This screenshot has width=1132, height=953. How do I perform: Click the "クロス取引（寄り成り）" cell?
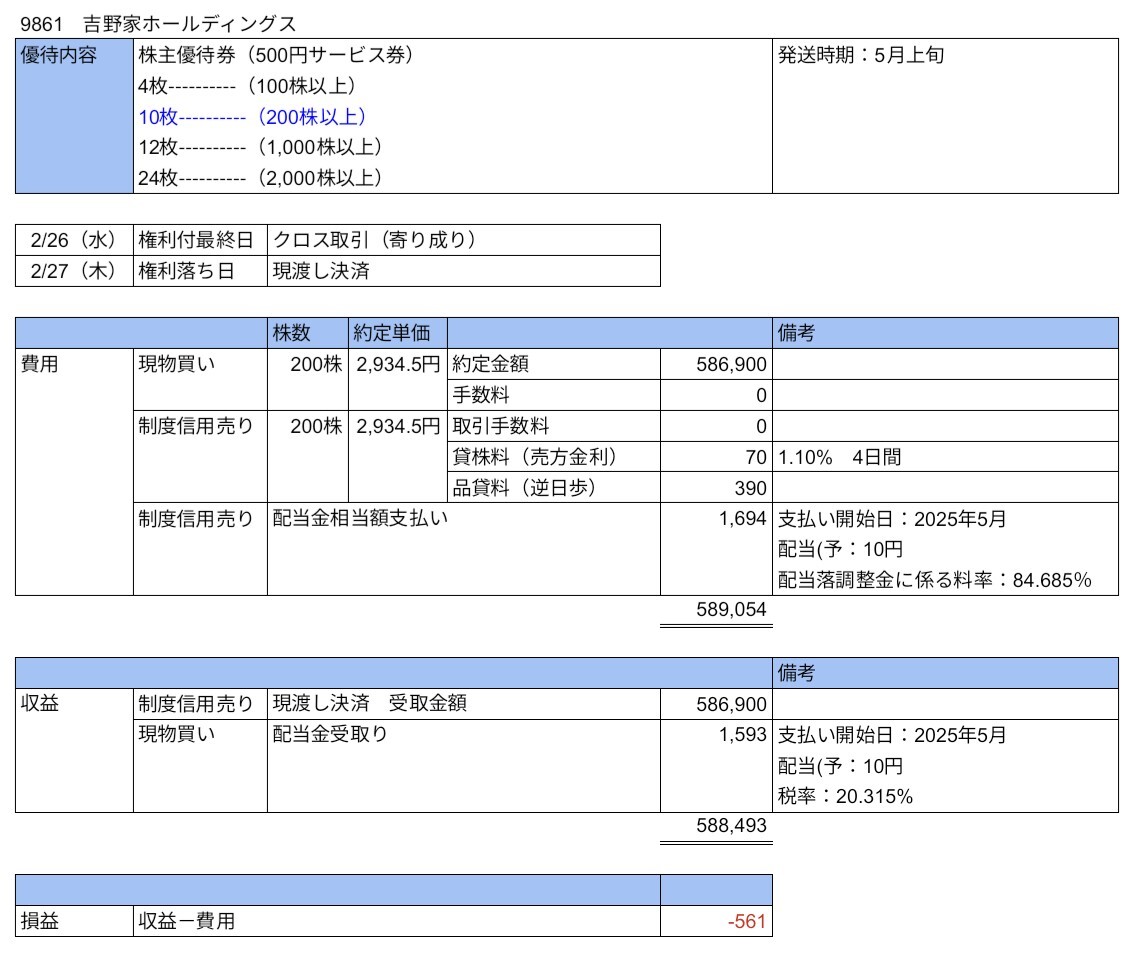463,240
